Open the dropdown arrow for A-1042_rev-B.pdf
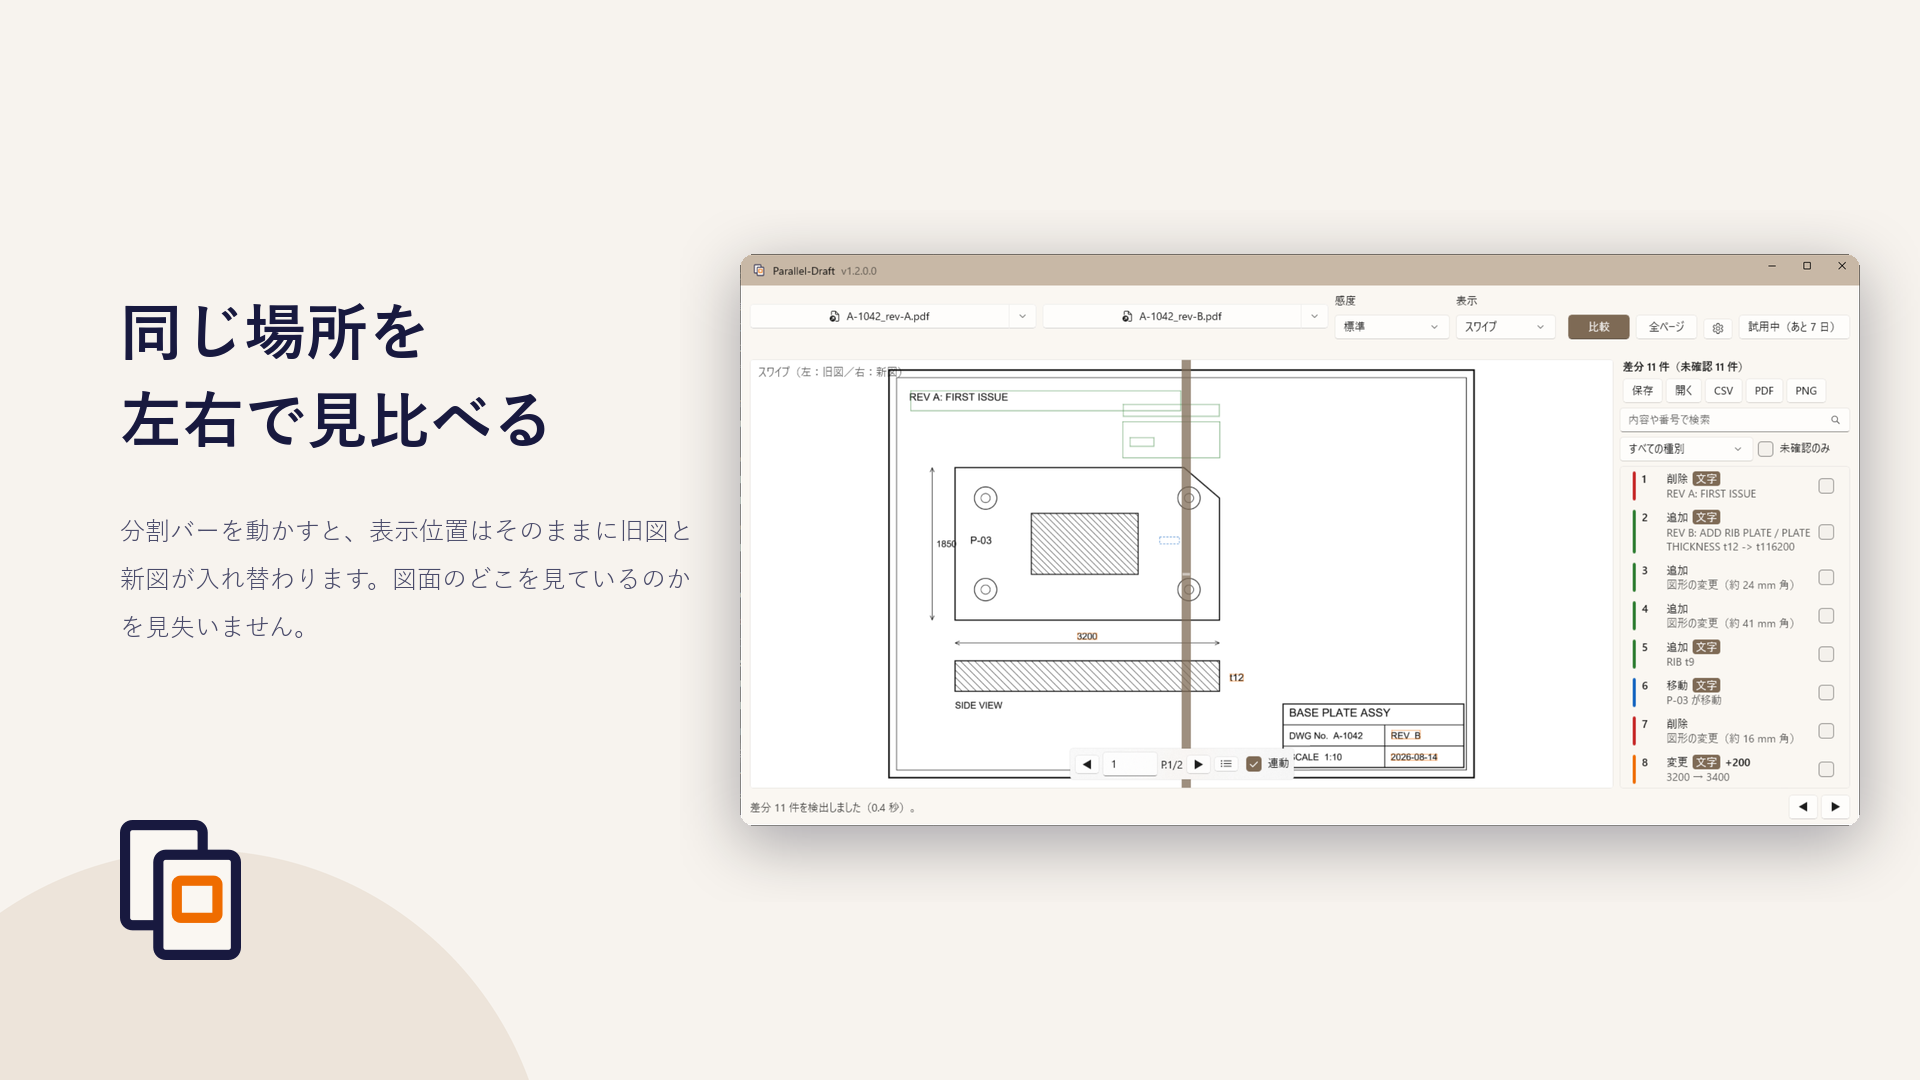The image size is (1920, 1080). tap(1314, 316)
